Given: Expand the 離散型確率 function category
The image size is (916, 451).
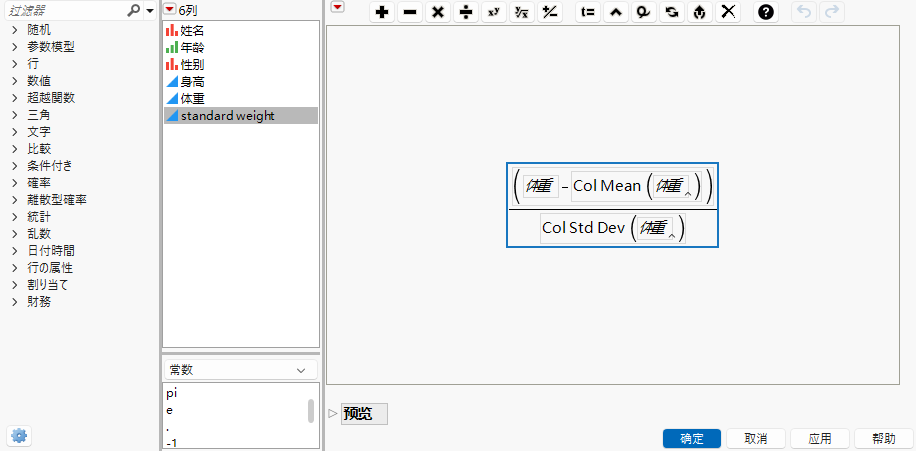Looking at the screenshot, I should pyautogui.click(x=15, y=200).
